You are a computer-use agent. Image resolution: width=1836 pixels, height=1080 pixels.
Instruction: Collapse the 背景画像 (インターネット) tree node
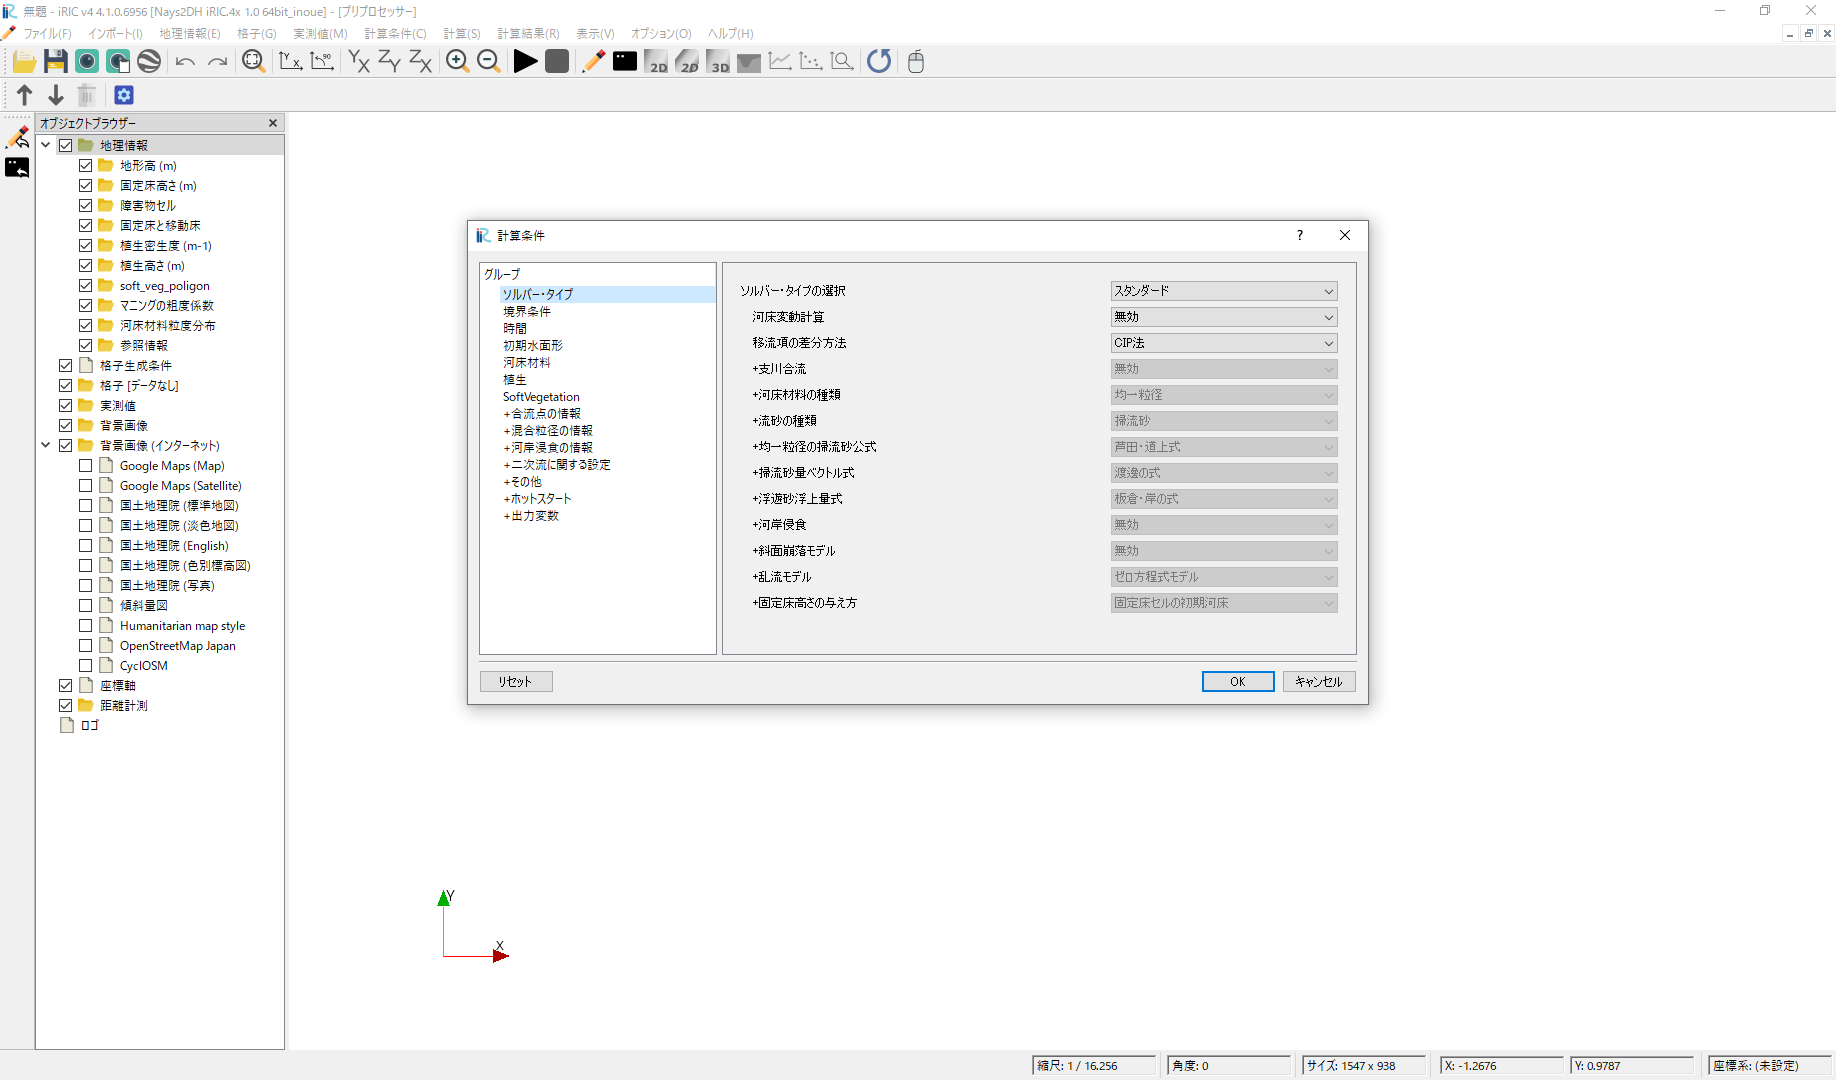click(x=46, y=446)
